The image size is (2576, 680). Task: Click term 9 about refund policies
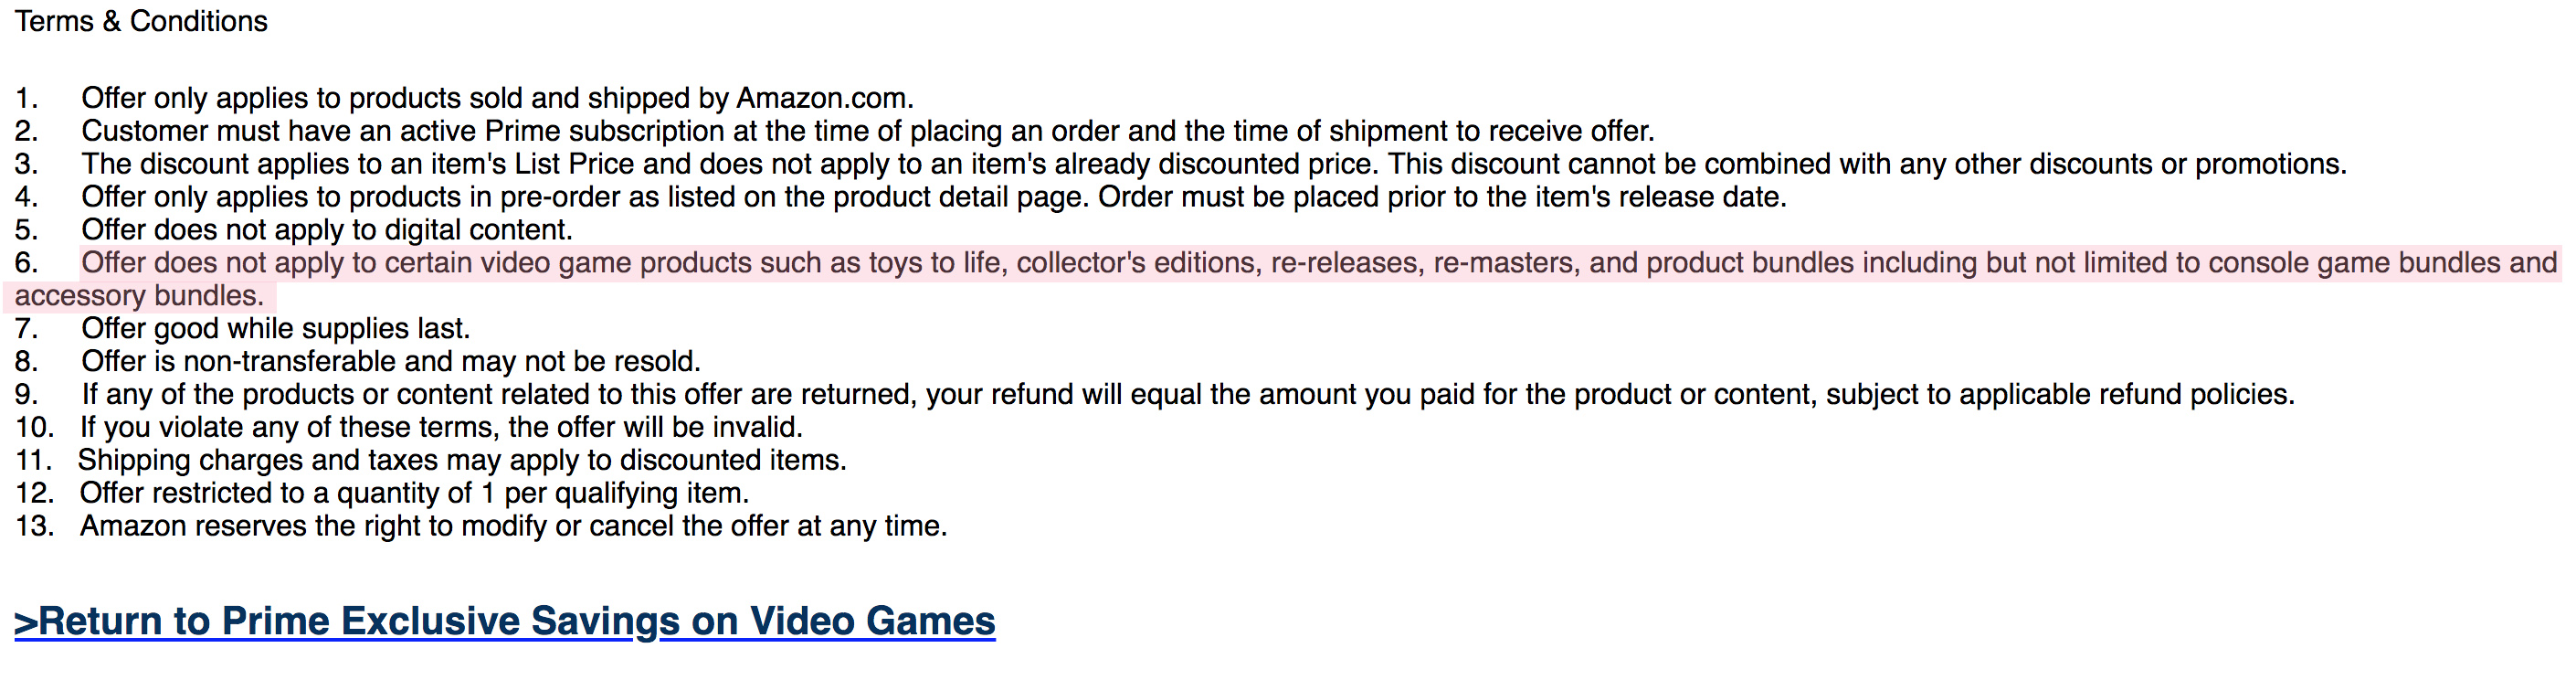click(1188, 394)
